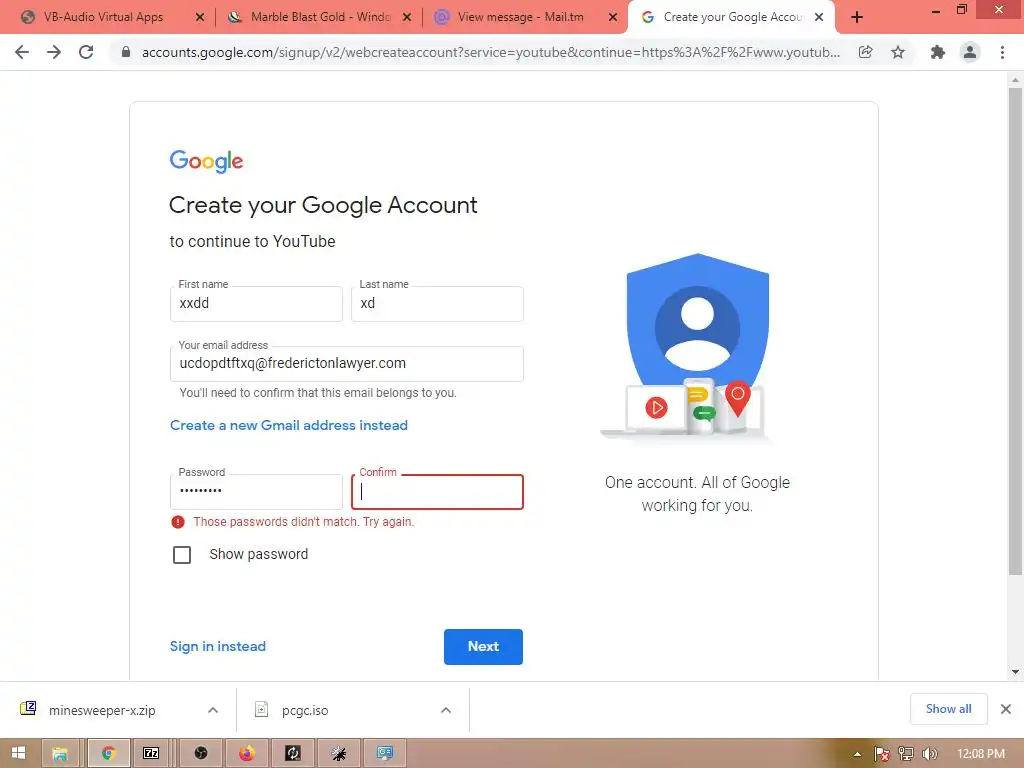Image resolution: width=1024 pixels, height=768 pixels.
Task: Select the Create your Google Account tab
Action: click(x=733, y=17)
